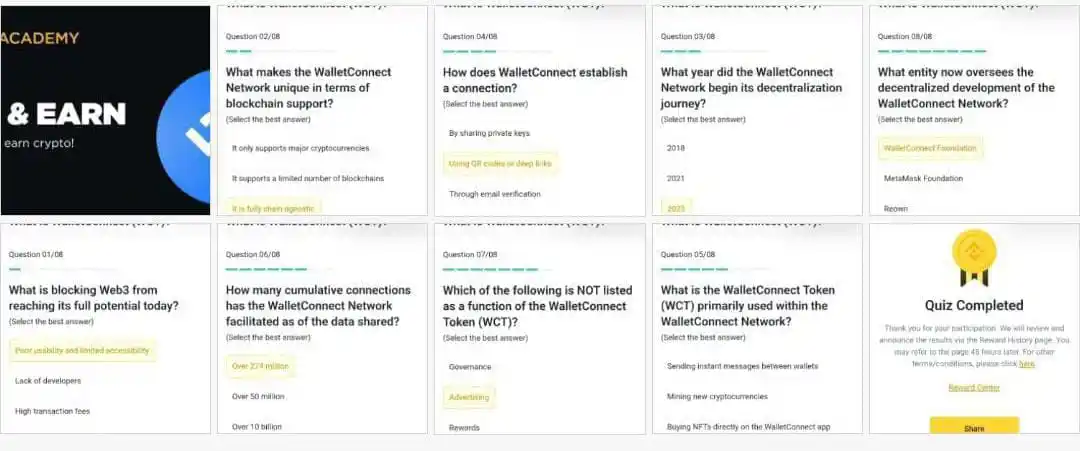Select the '2018' answer option
1080x451 pixels.
(x=676, y=148)
